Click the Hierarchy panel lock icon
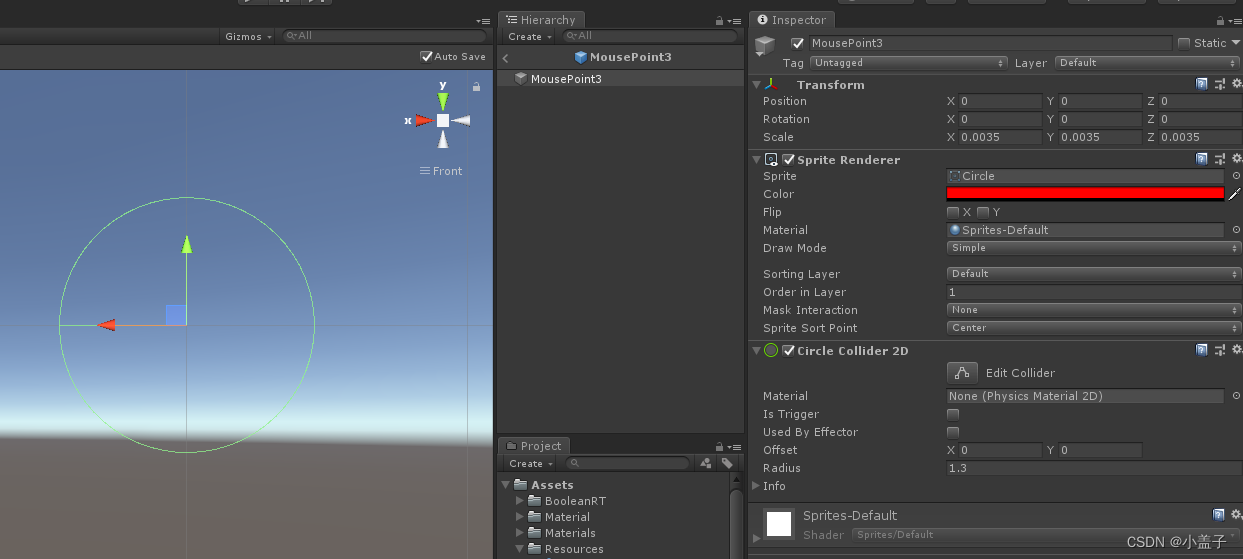The image size is (1243, 559). tap(719, 21)
